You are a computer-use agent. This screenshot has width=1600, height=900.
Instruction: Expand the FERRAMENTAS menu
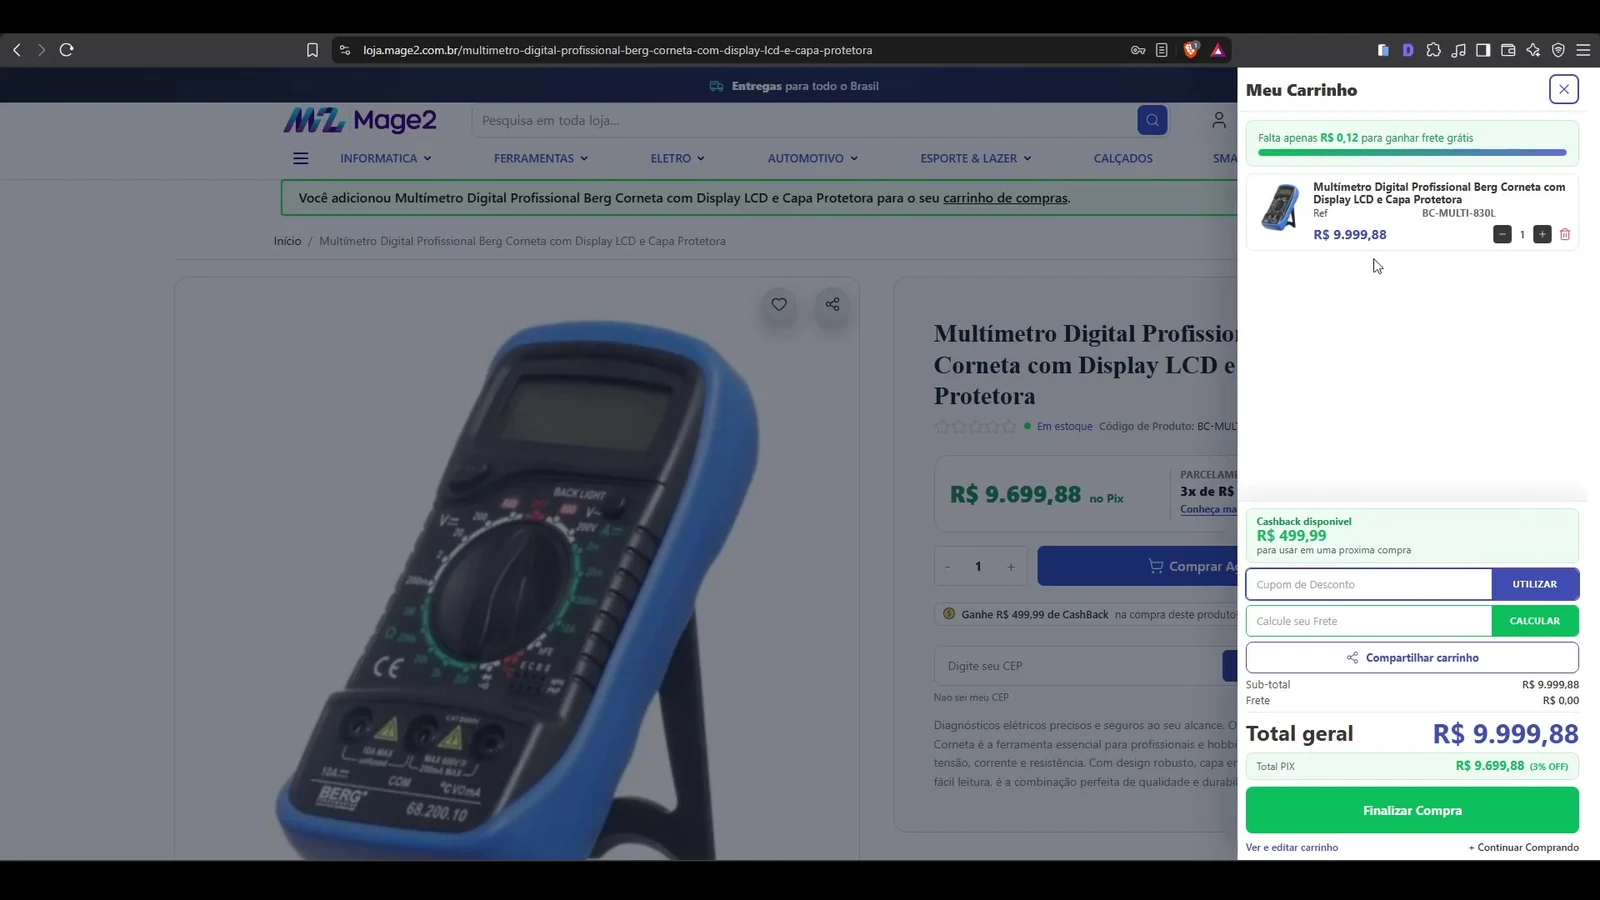(541, 158)
